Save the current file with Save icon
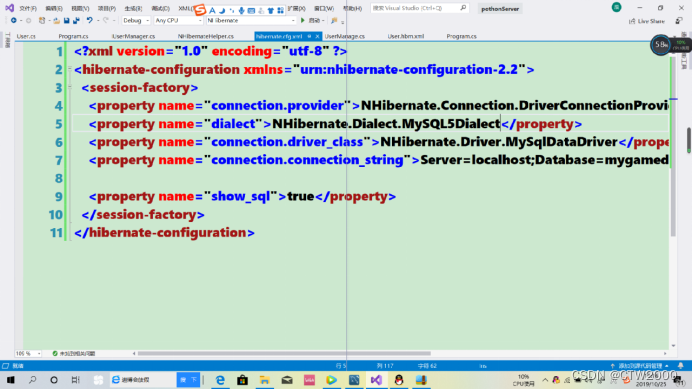 point(66,20)
